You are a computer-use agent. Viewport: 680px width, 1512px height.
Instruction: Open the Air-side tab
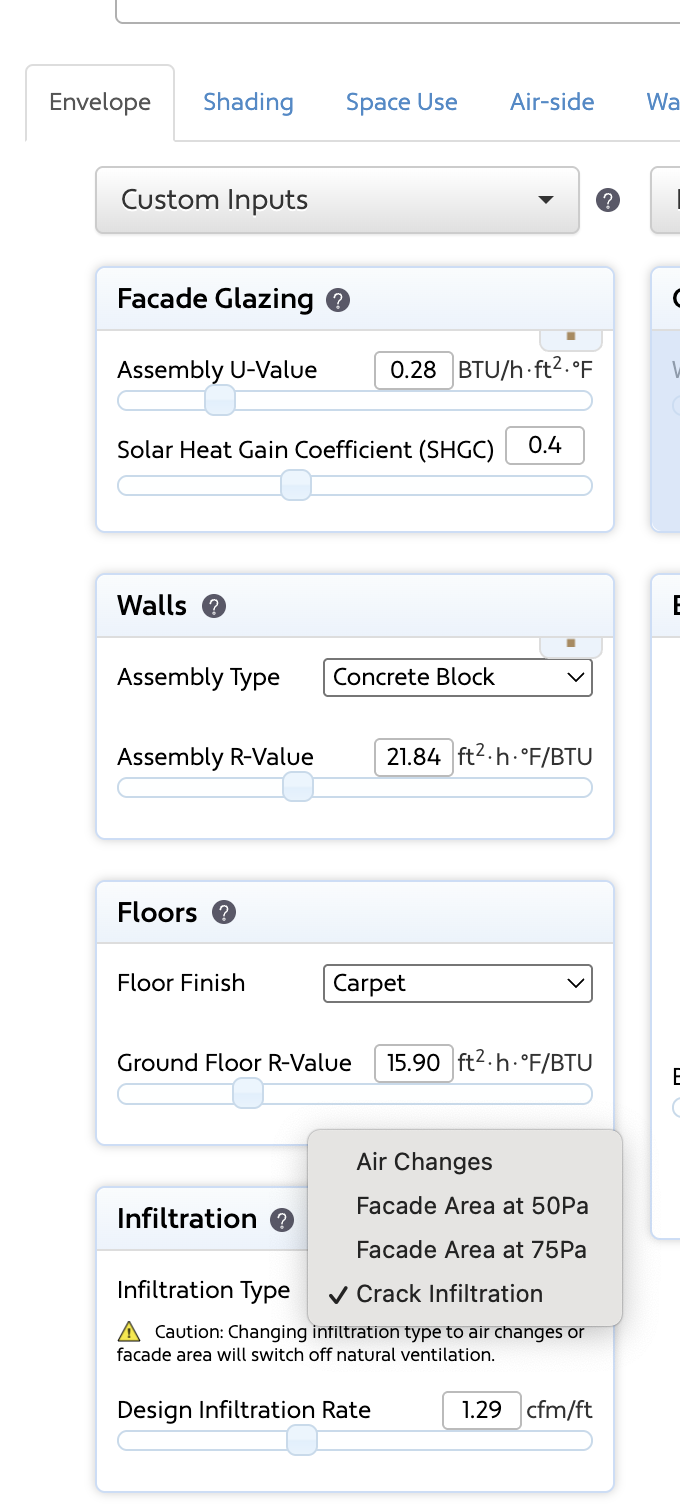coord(552,102)
